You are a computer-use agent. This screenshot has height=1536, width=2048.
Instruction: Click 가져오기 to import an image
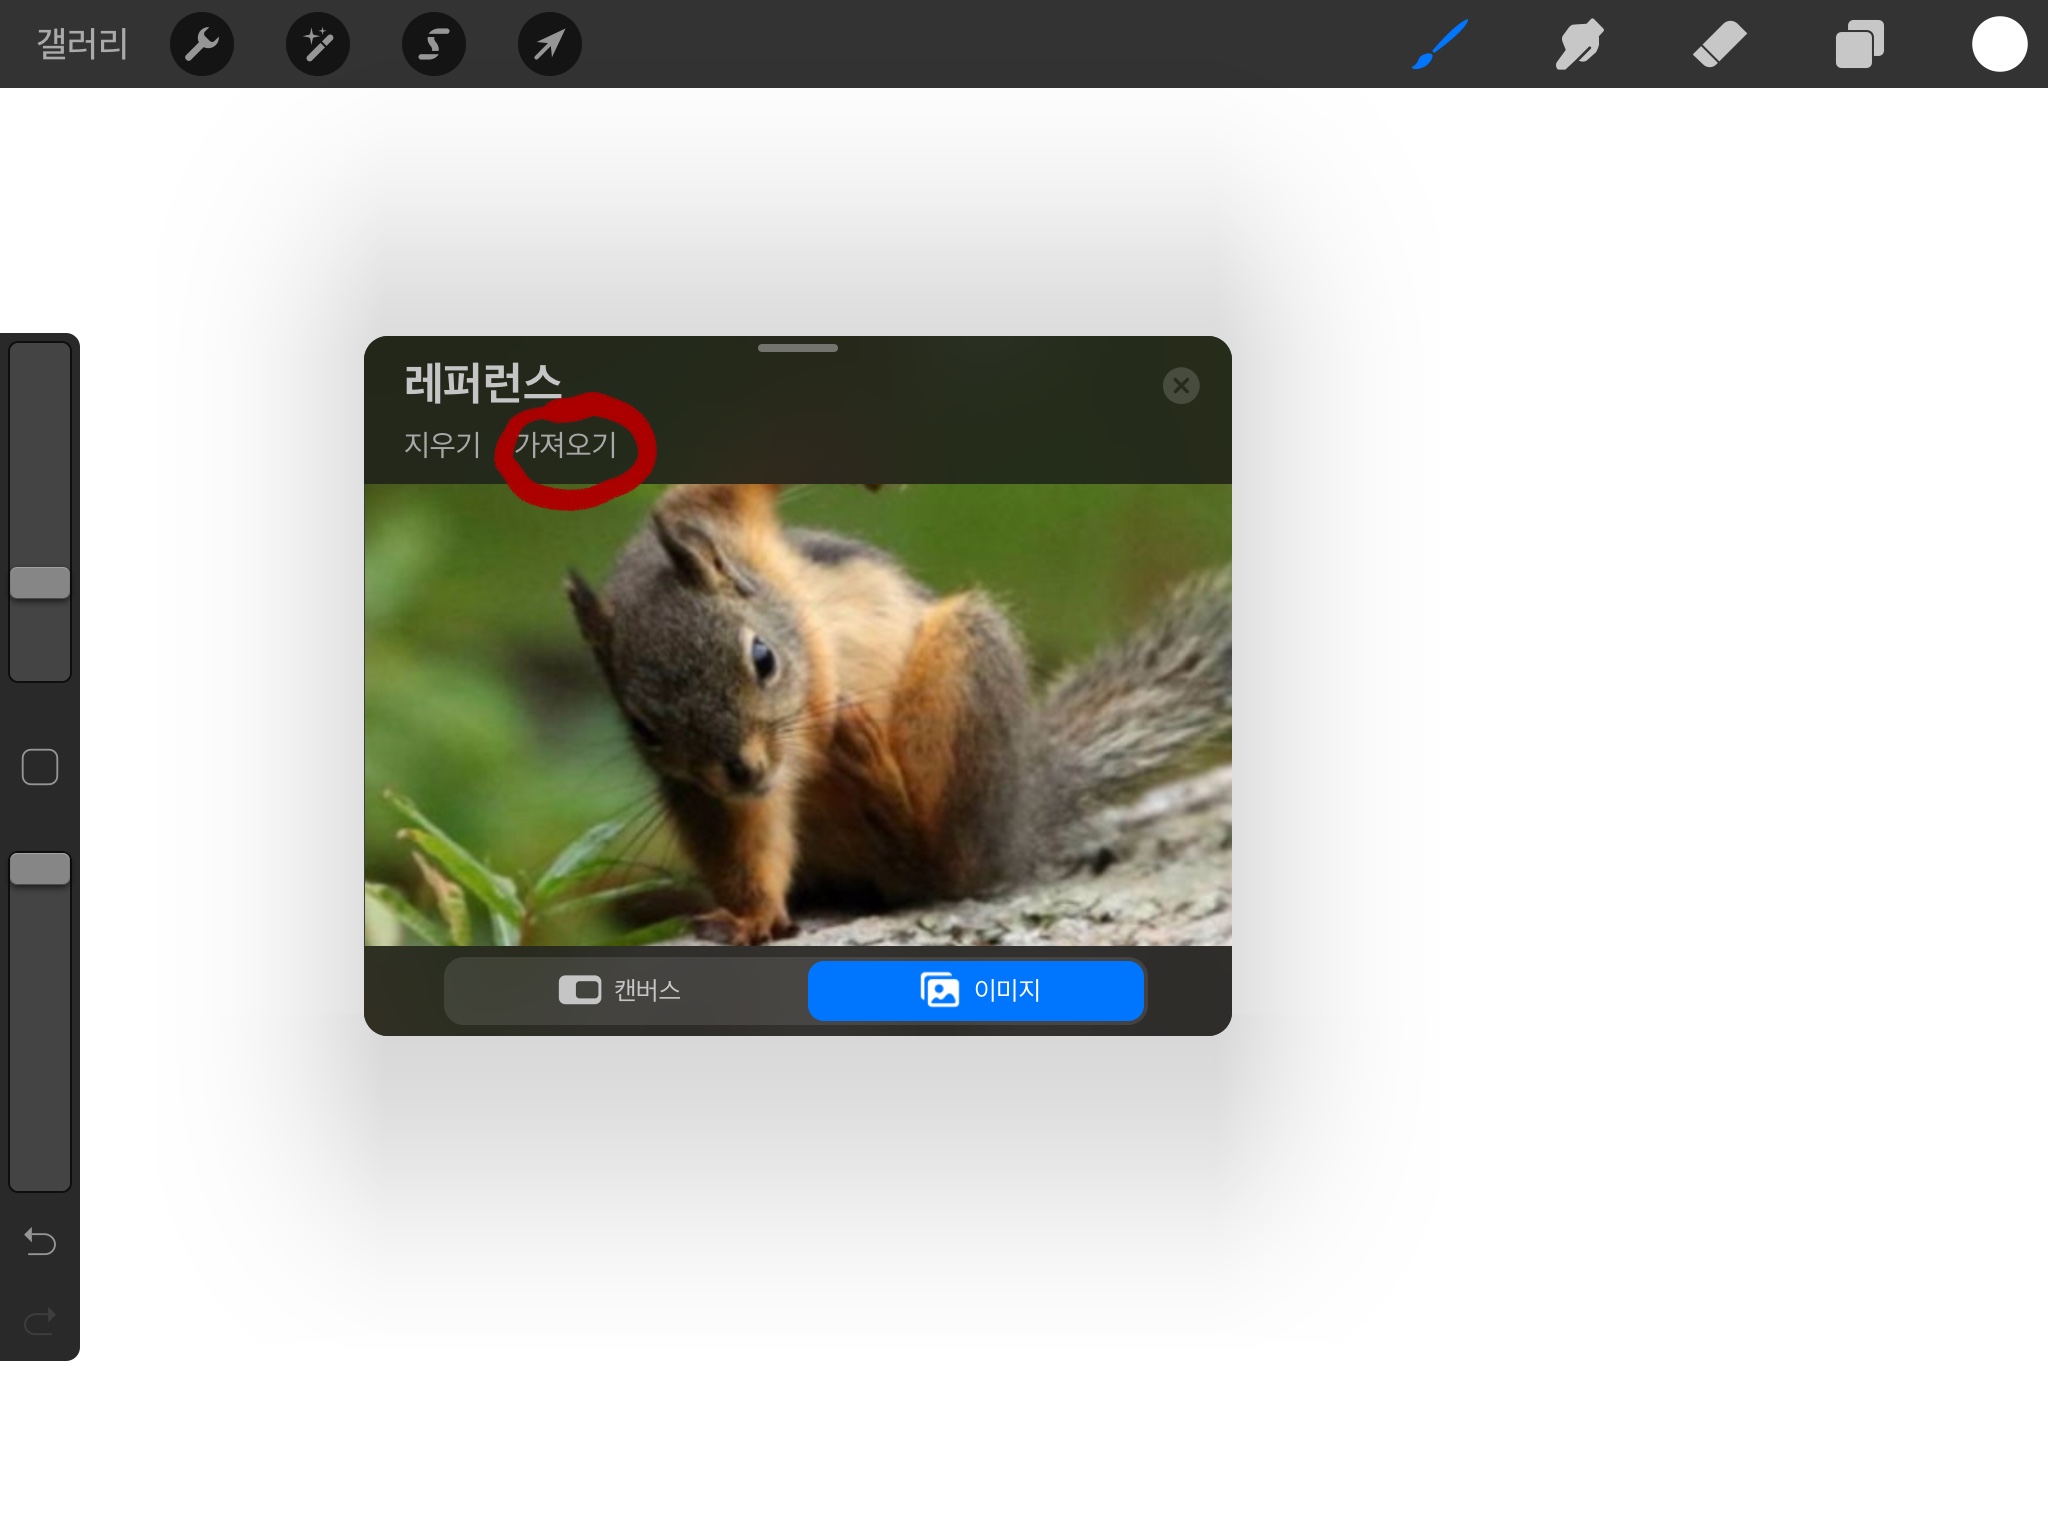566,444
